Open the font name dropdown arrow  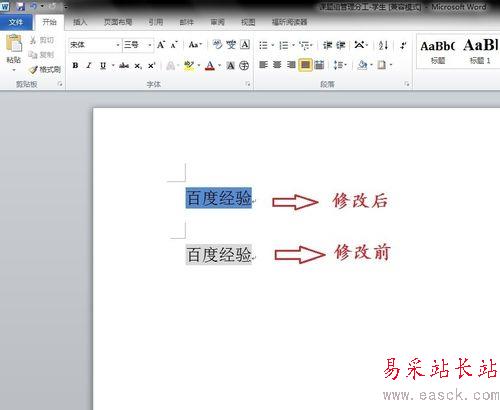118,45
